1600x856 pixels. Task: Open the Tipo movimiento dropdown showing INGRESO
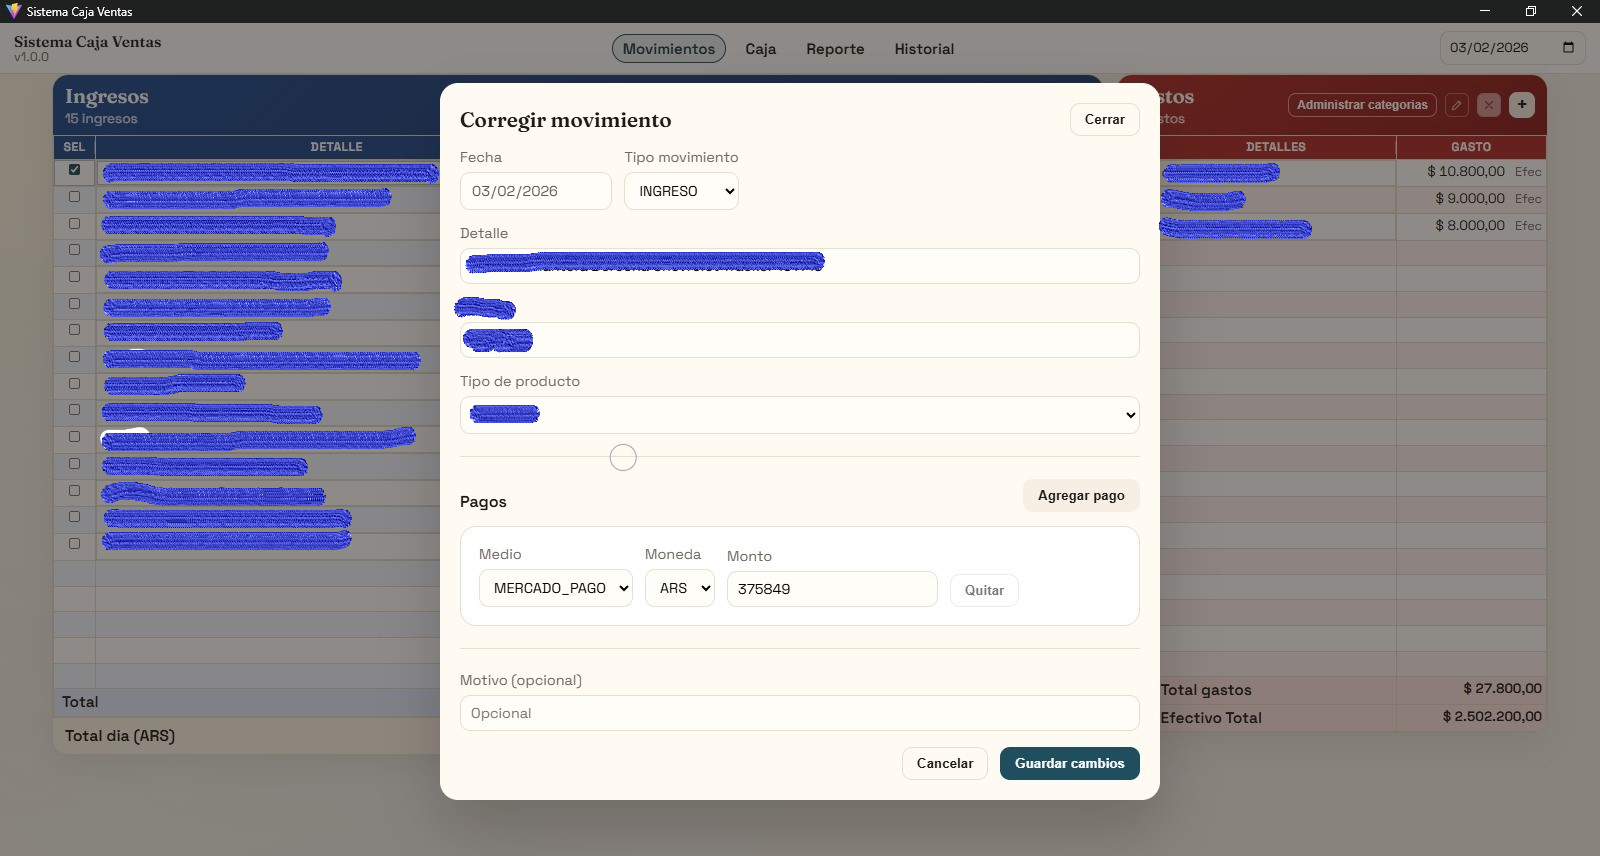click(681, 191)
